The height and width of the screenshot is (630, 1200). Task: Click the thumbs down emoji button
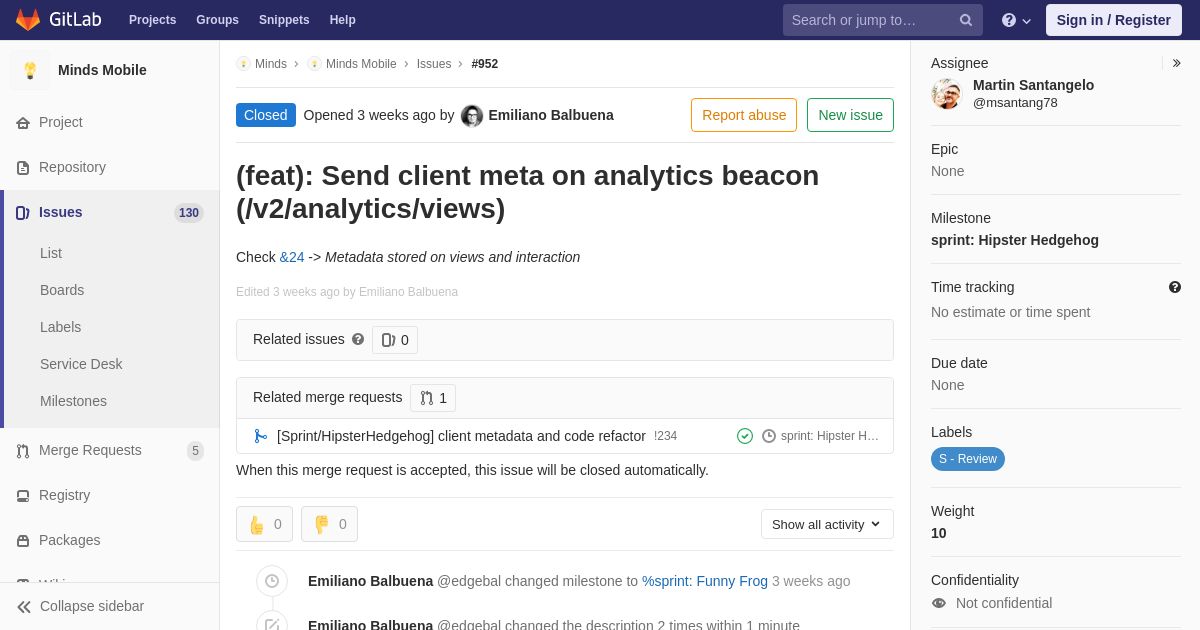[x=329, y=524]
